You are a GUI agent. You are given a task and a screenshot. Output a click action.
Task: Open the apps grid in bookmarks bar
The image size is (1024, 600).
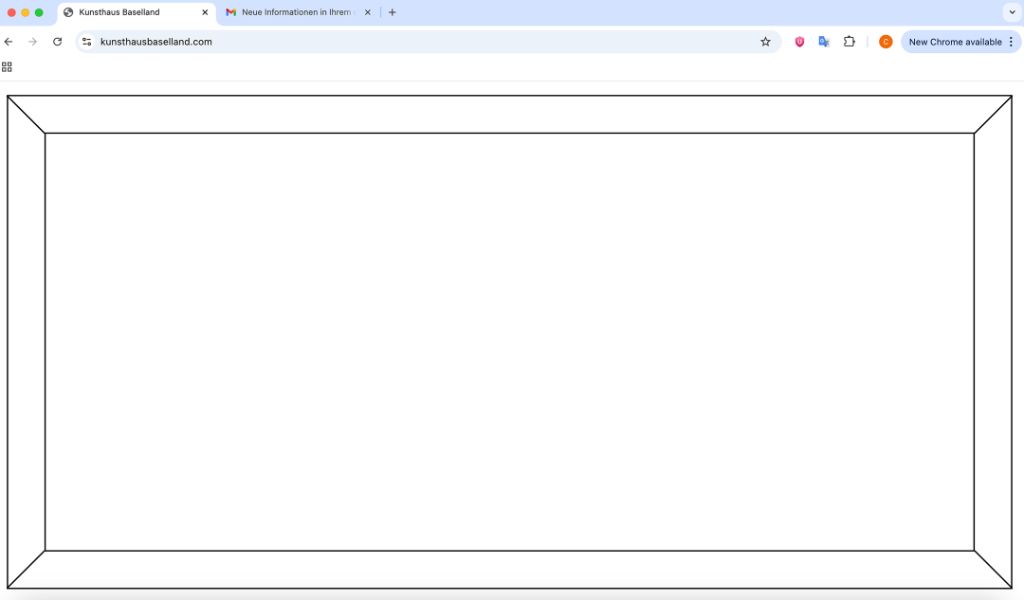pos(7,67)
